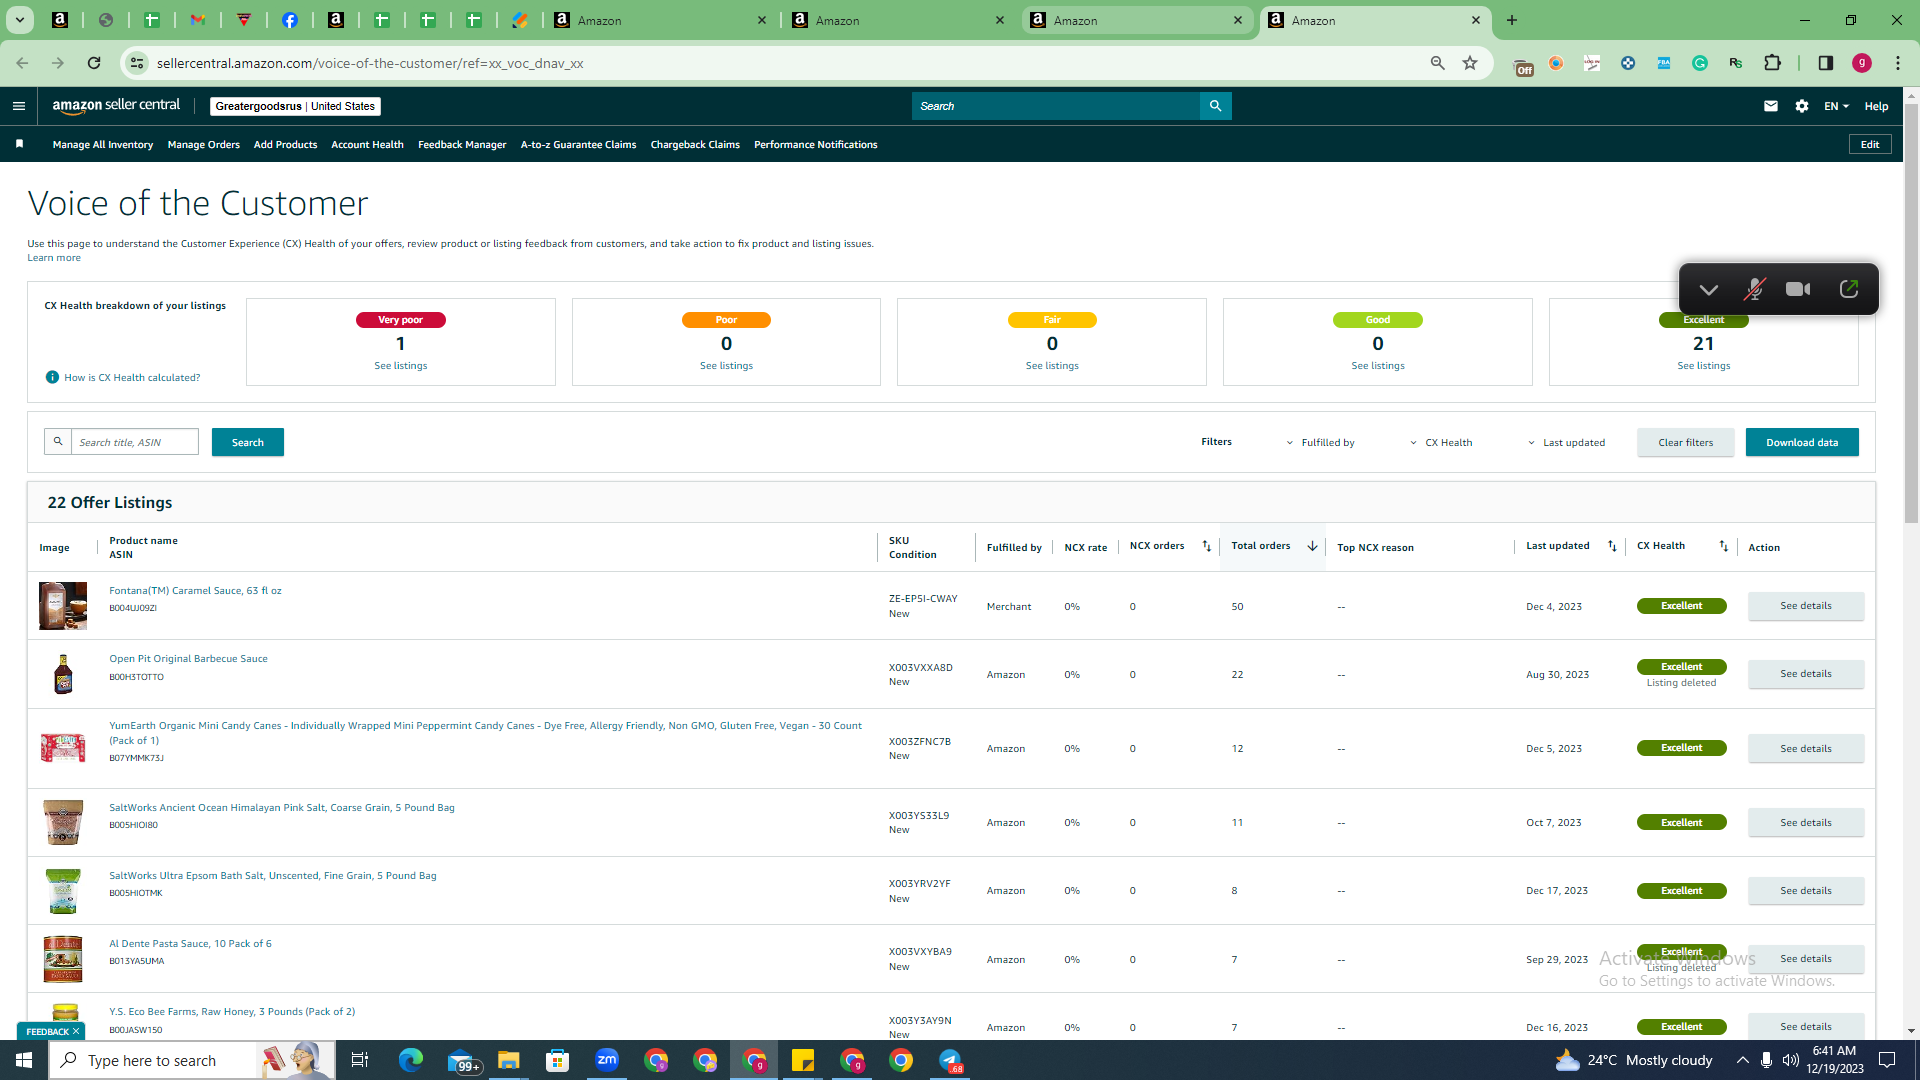1920x1080 pixels.
Task: Open Feedback Manager
Action: (462, 145)
